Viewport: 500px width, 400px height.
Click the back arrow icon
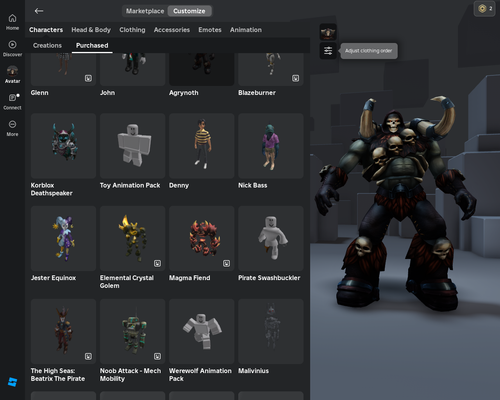39,11
